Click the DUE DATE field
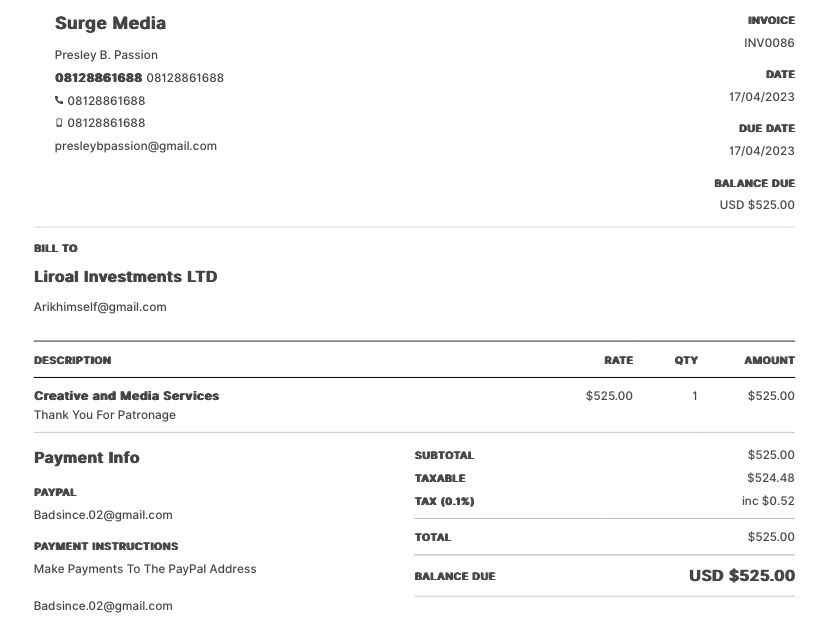Viewport: 828px width, 618px height. (x=765, y=128)
